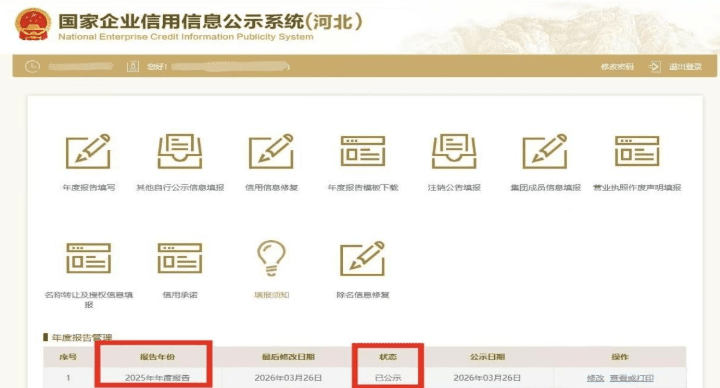The height and width of the screenshot is (388, 720).
Task: Click the 年度报告管理 section heading
Action: 82,337
